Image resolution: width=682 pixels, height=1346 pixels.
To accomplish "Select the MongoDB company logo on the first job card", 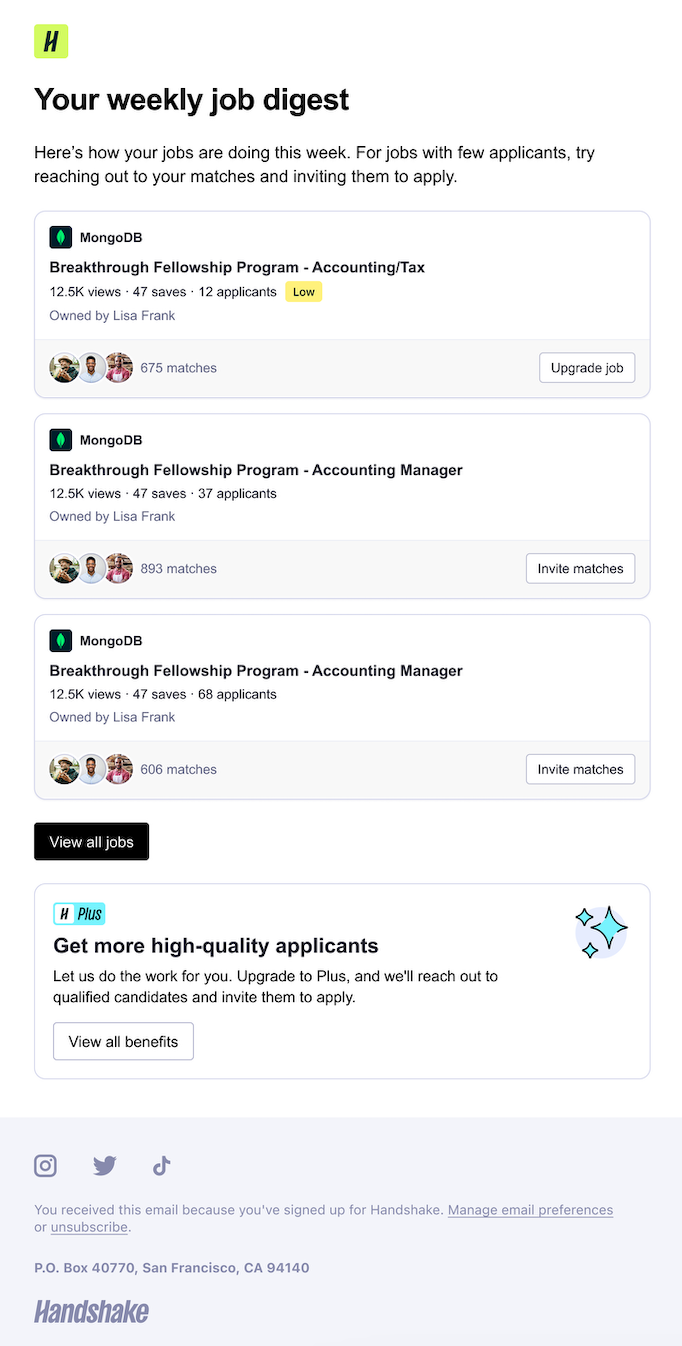I will pyautogui.click(x=60, y=237).
